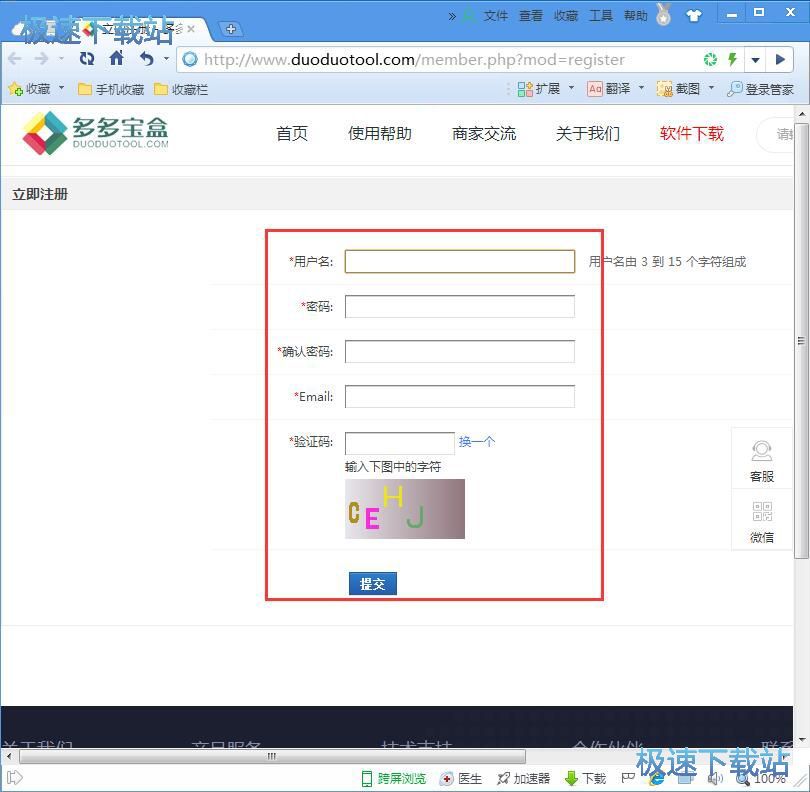The image size is (810, 792).
Task: Open the 收藏 menu in title bar
Action: coord(566,15)
